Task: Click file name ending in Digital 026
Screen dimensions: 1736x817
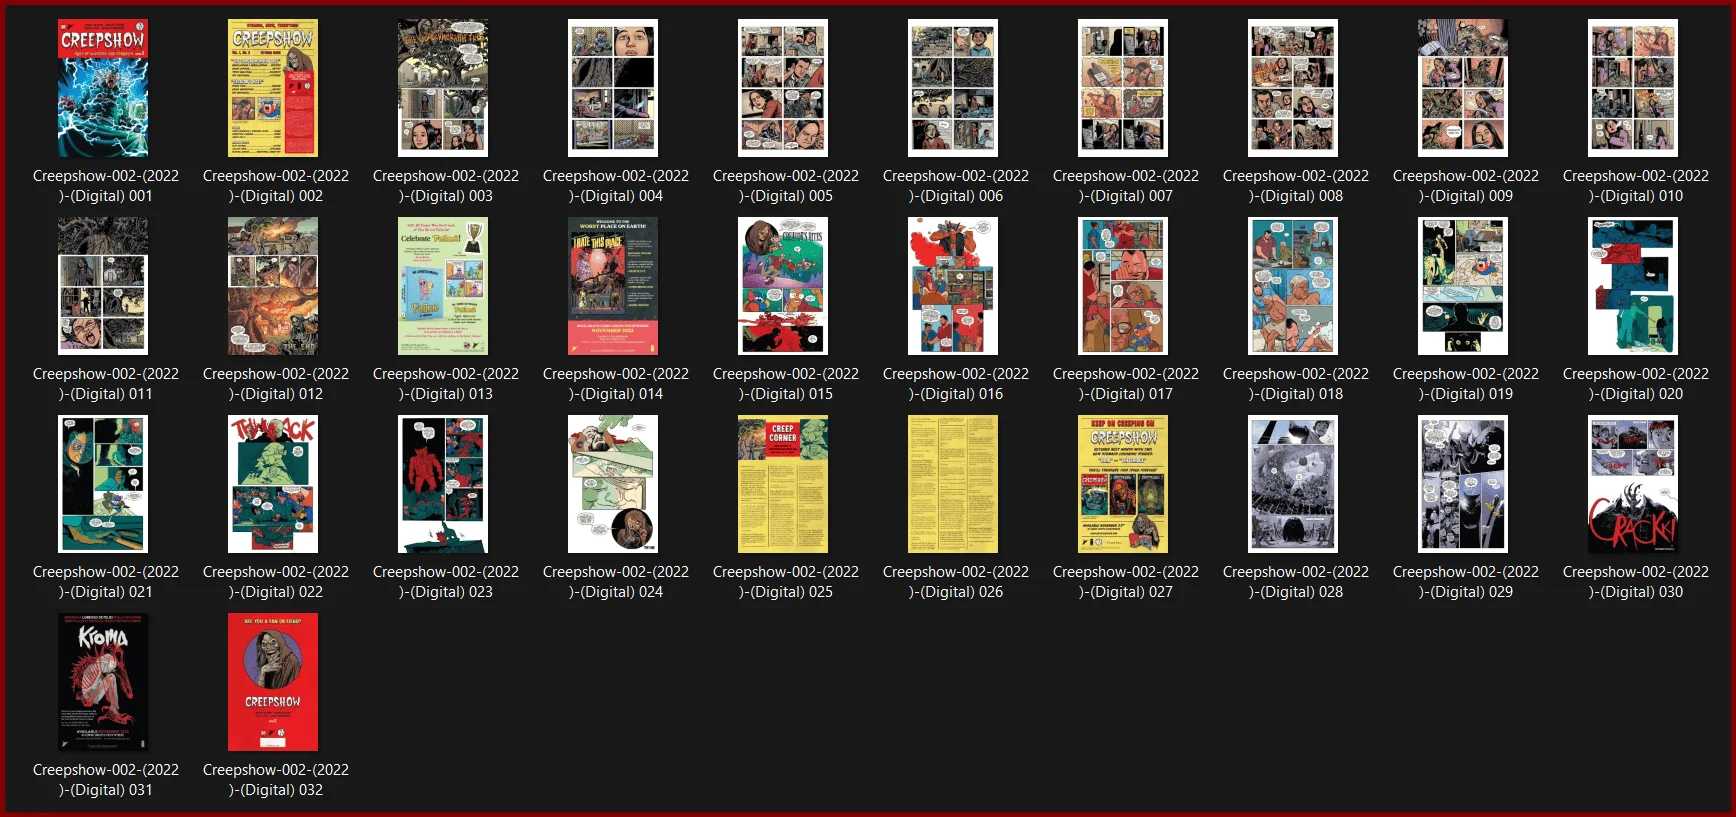Action: 956,582
